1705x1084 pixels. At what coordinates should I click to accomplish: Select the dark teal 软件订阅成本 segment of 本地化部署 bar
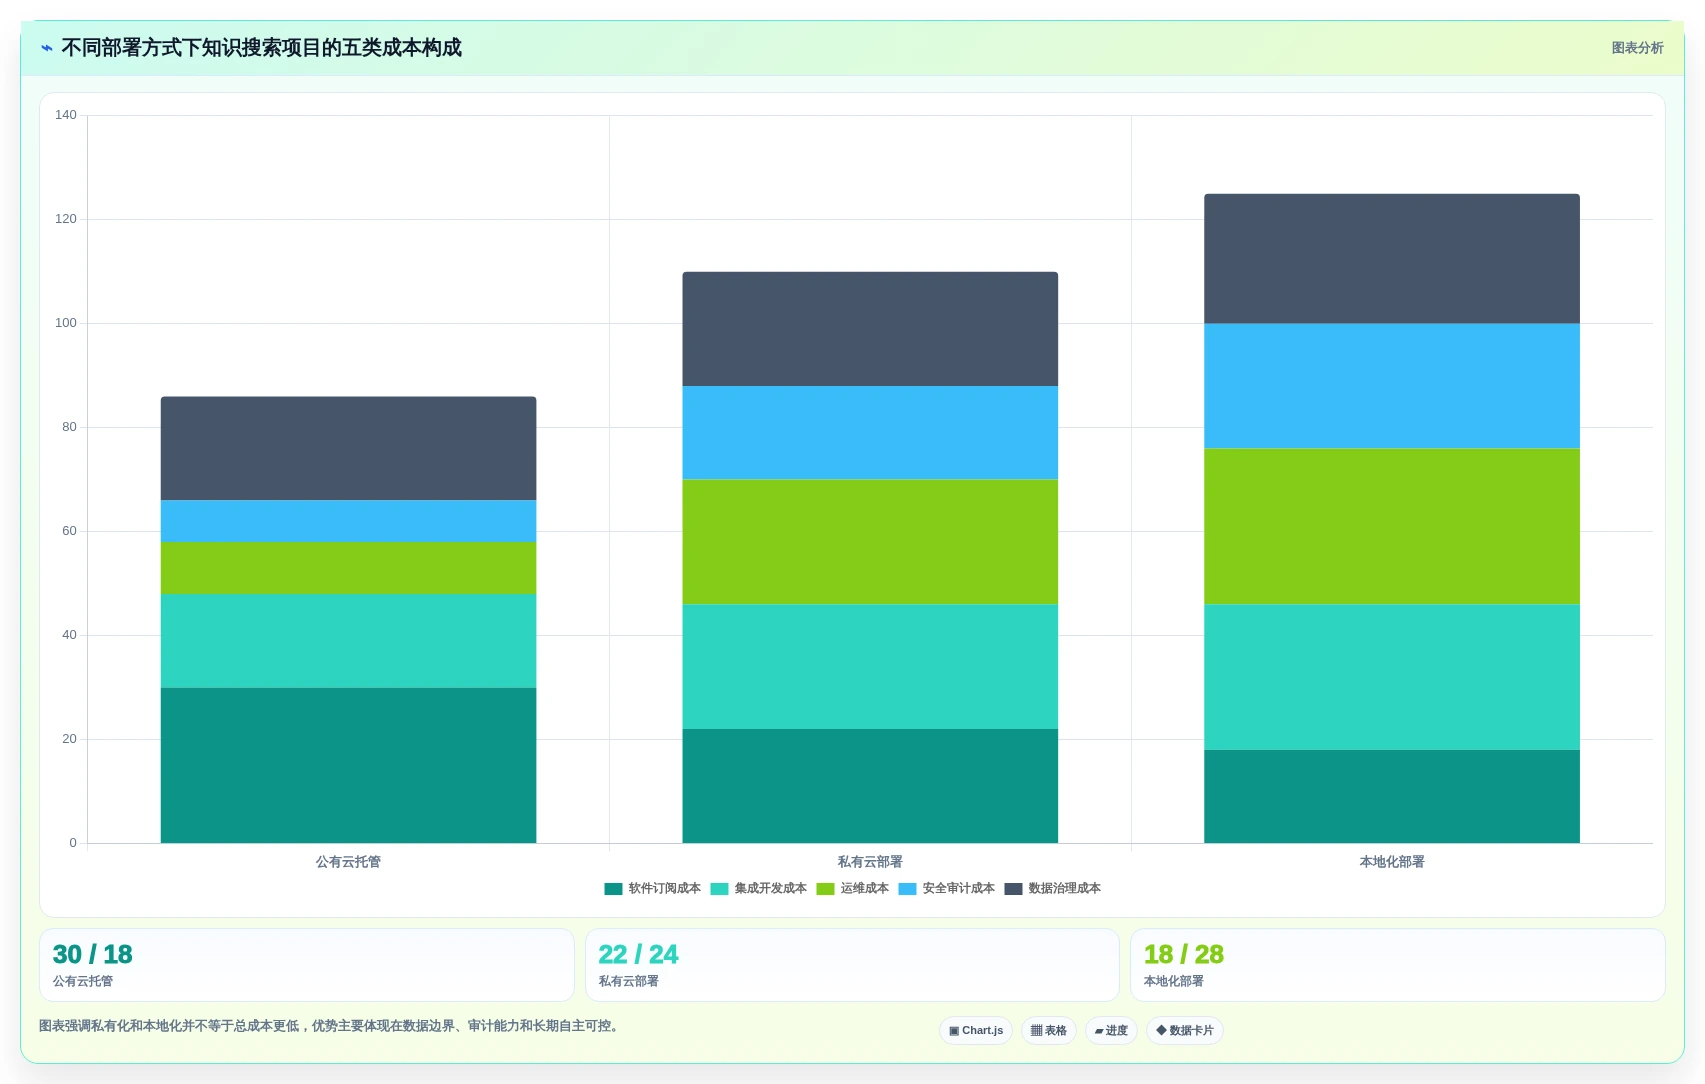coord(1392,796)
